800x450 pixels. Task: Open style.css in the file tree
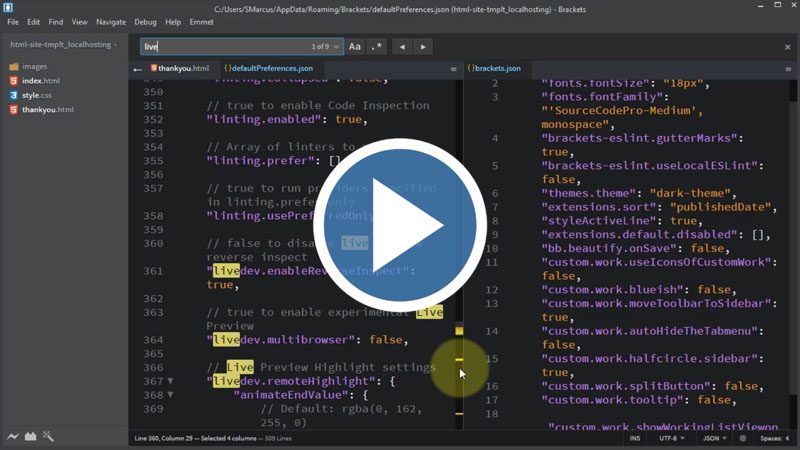pos(37,95)
